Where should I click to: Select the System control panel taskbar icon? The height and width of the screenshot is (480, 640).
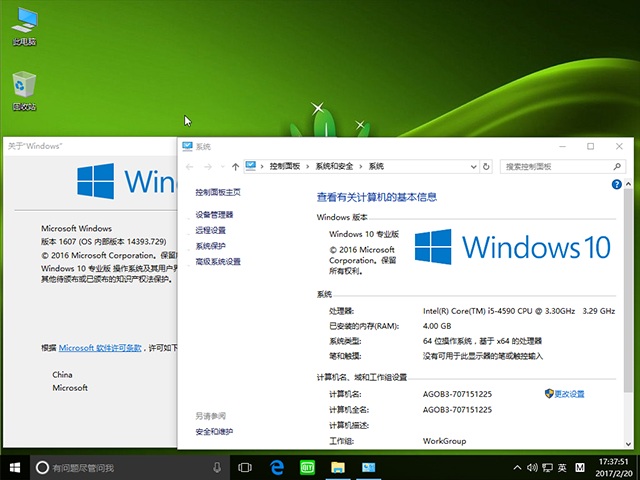tap(369, 468)
